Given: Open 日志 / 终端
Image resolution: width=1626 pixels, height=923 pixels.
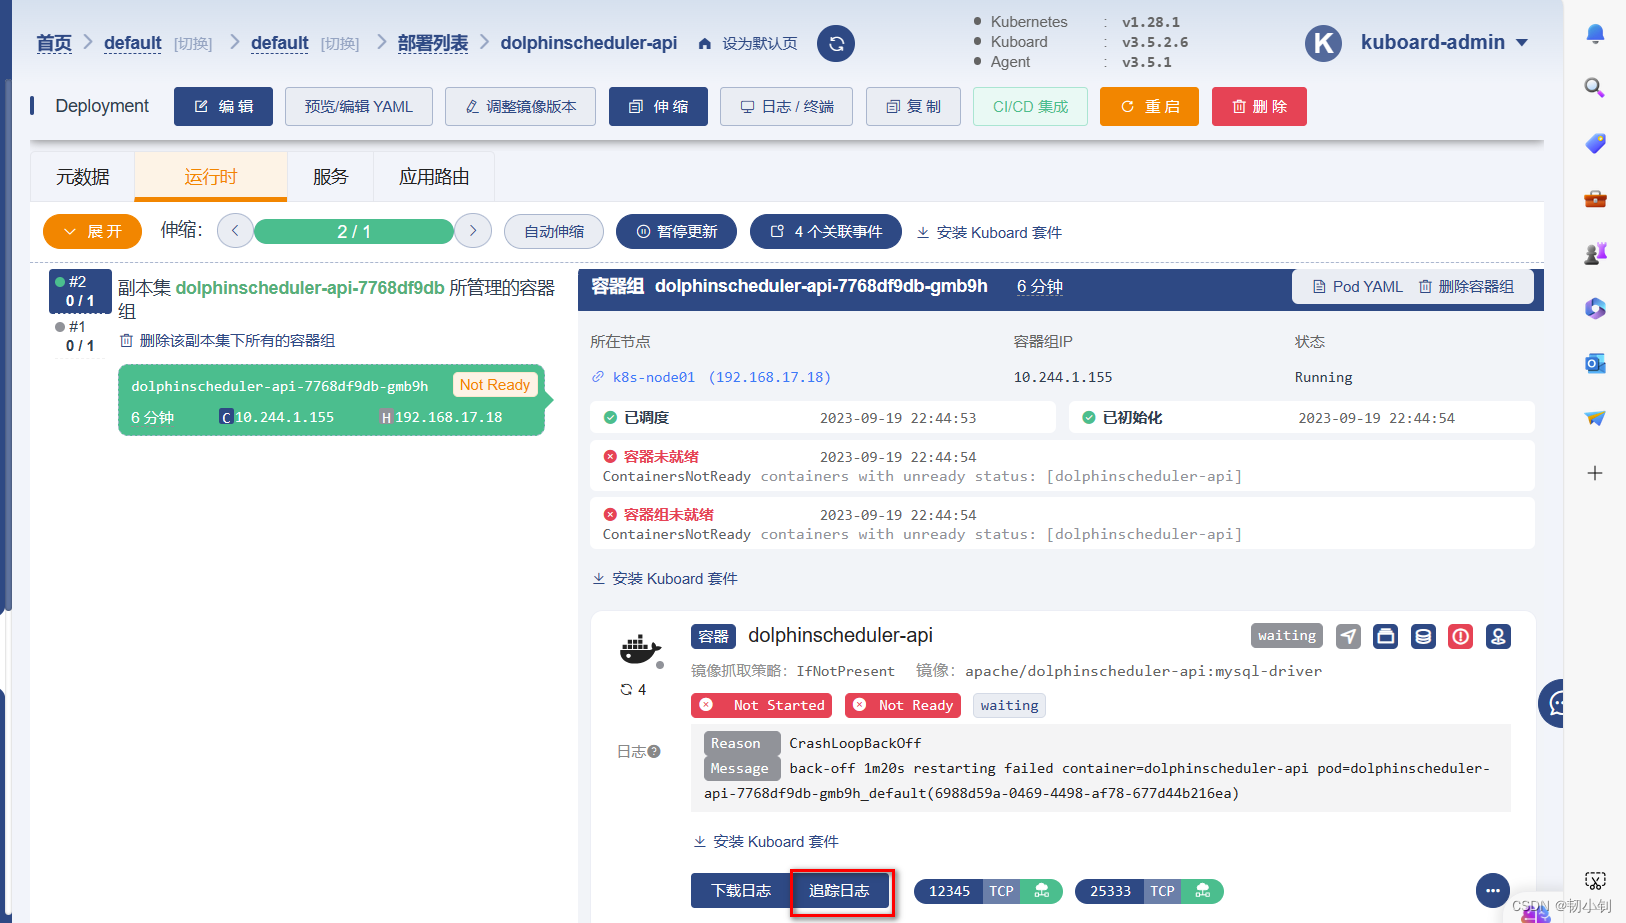Looking at the screenshot, I should (x=786, y=106).
